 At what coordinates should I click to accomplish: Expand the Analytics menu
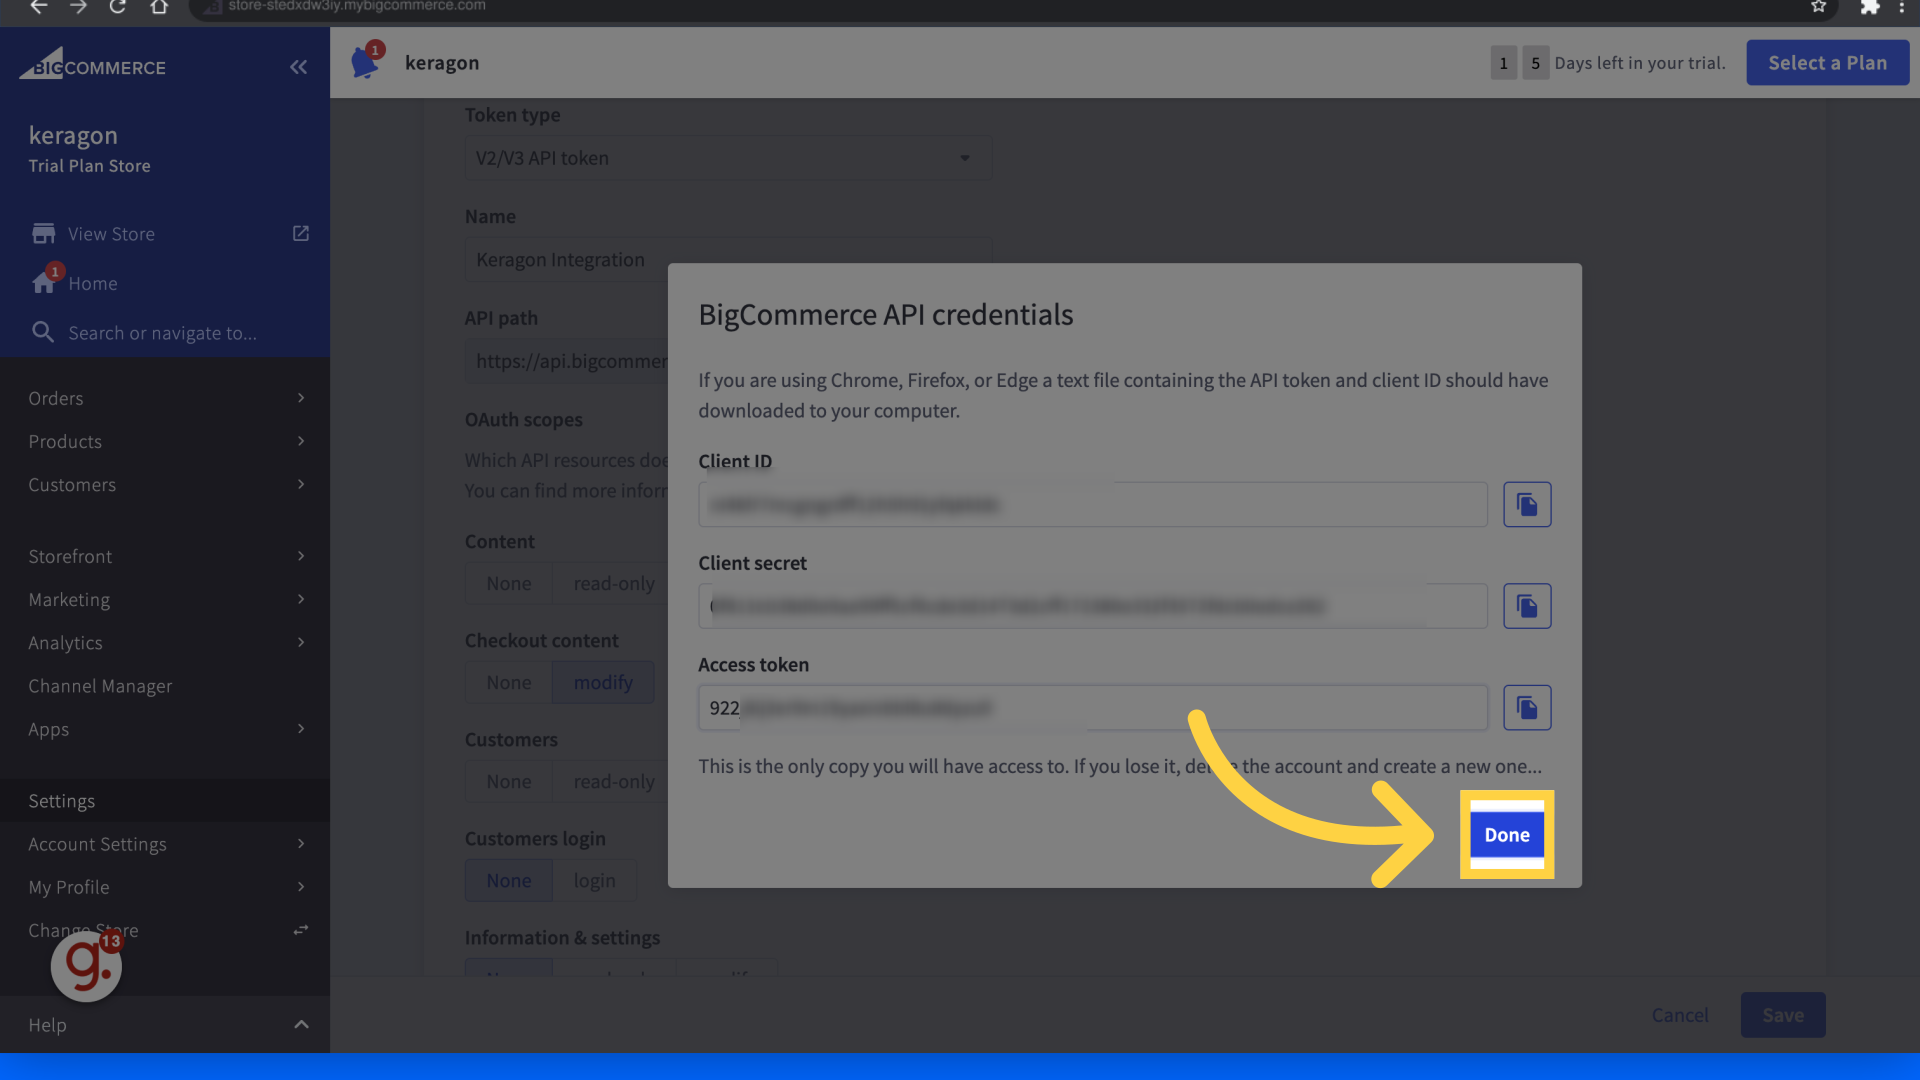(165, 642)
